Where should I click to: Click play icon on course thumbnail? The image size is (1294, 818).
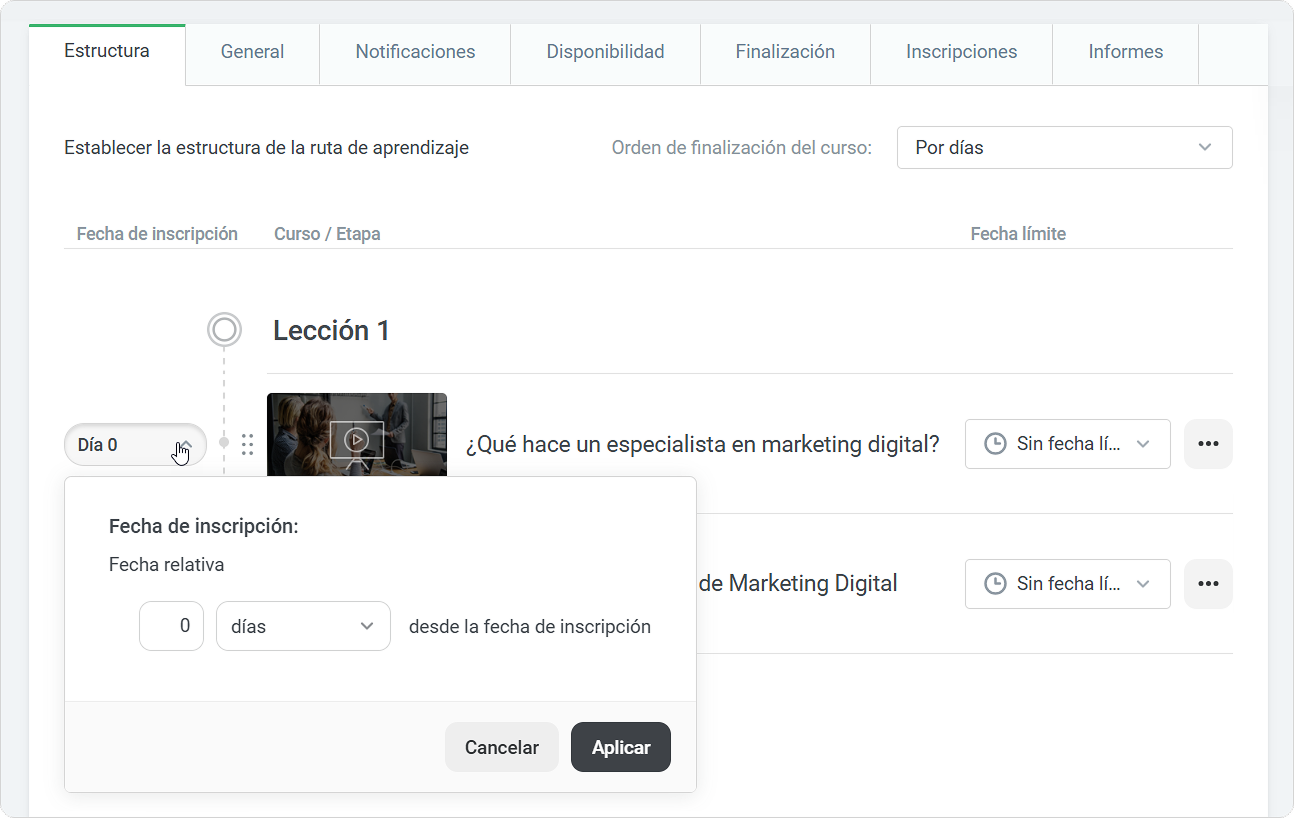(x=356, y=439)
